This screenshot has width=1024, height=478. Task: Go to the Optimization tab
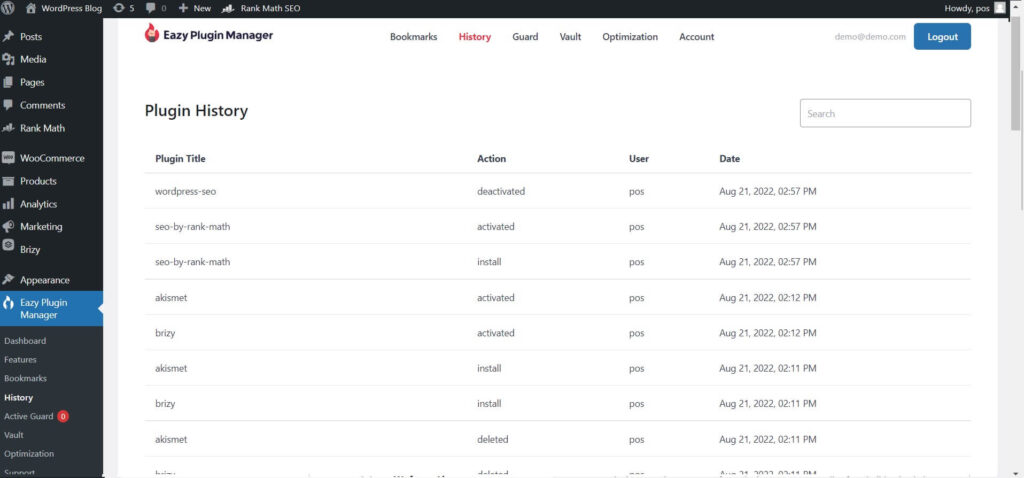click(630, 37)
